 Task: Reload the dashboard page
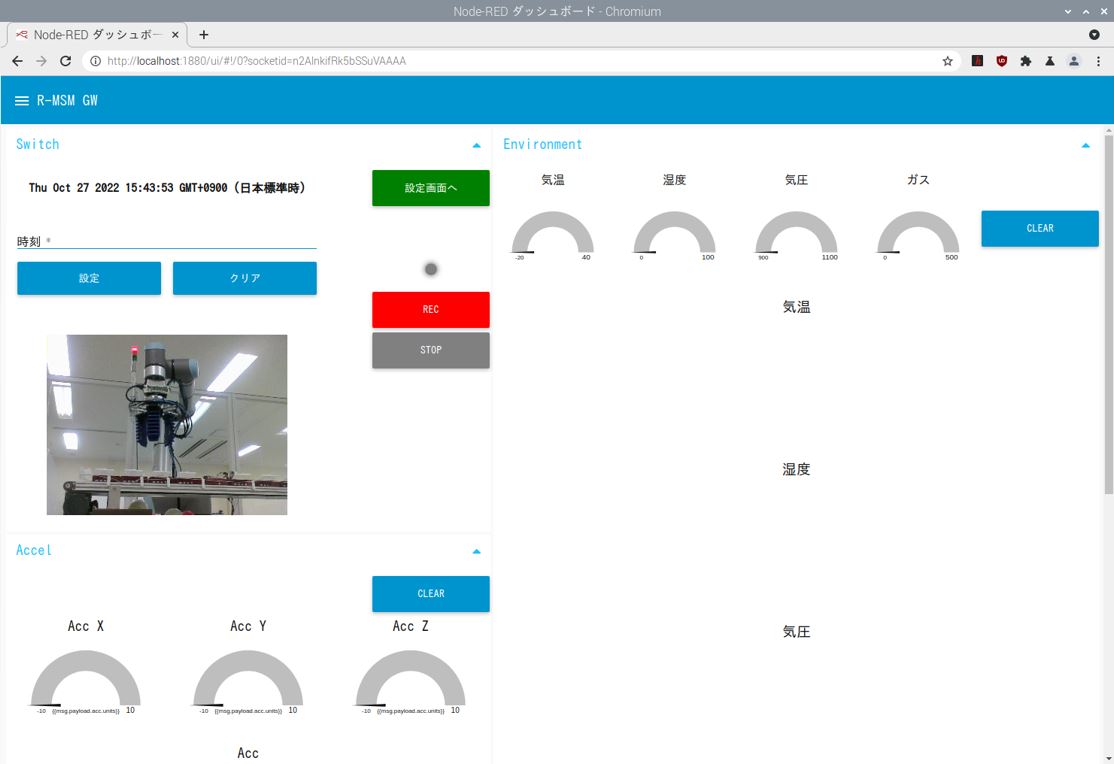click(66, 61)
